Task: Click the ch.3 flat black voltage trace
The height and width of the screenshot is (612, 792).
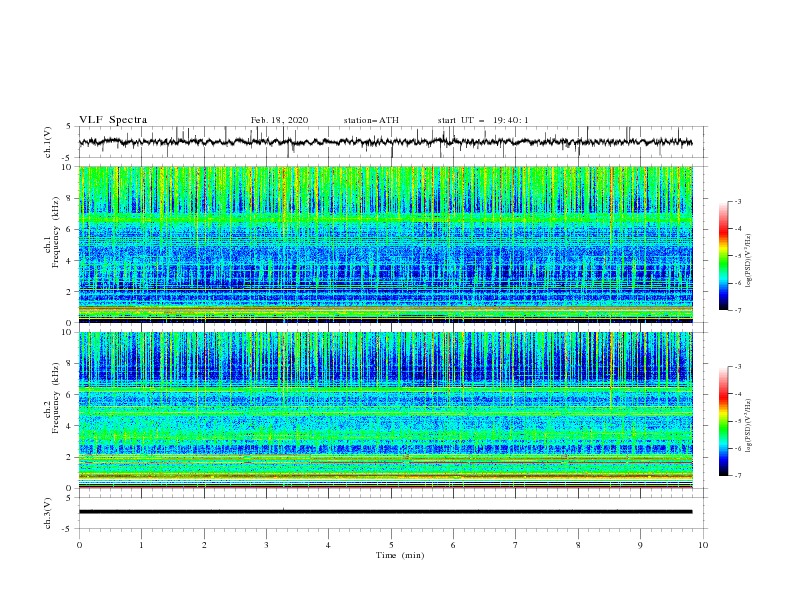Action: 385,512
